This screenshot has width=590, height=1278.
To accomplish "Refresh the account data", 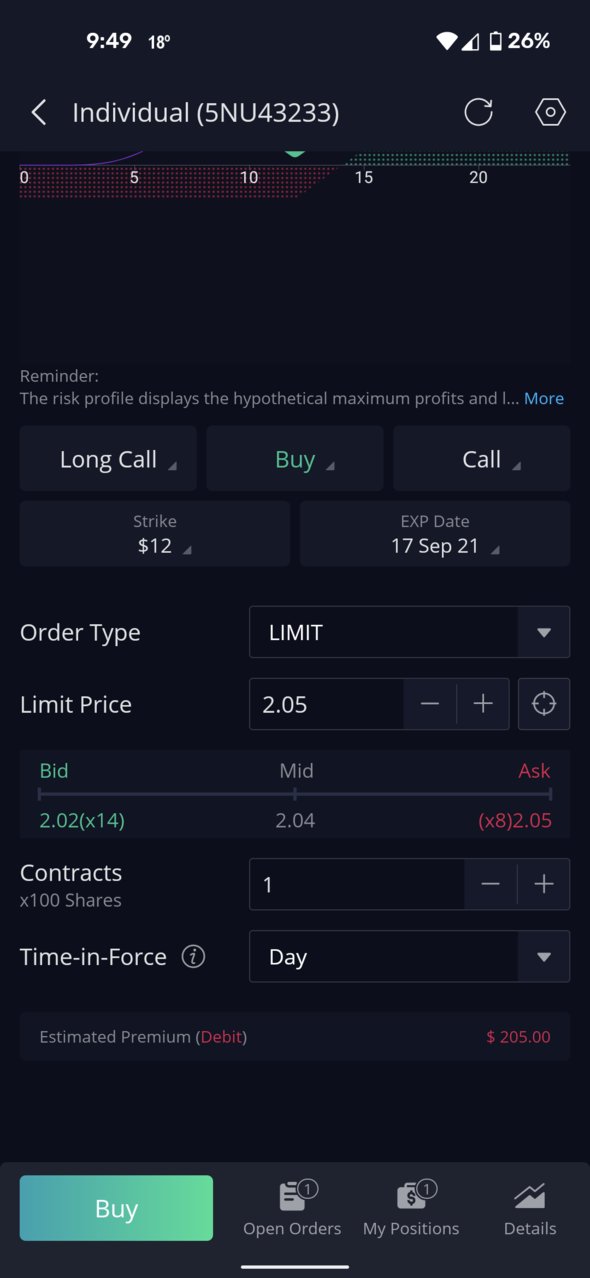I will (478, 112).
